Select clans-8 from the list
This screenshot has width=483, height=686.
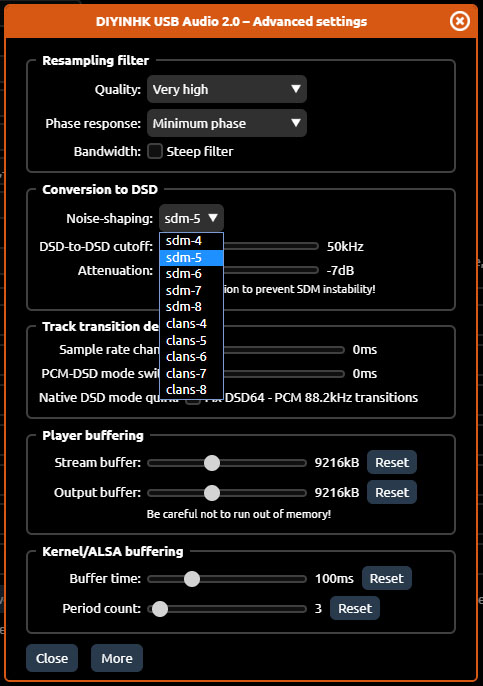192,390
